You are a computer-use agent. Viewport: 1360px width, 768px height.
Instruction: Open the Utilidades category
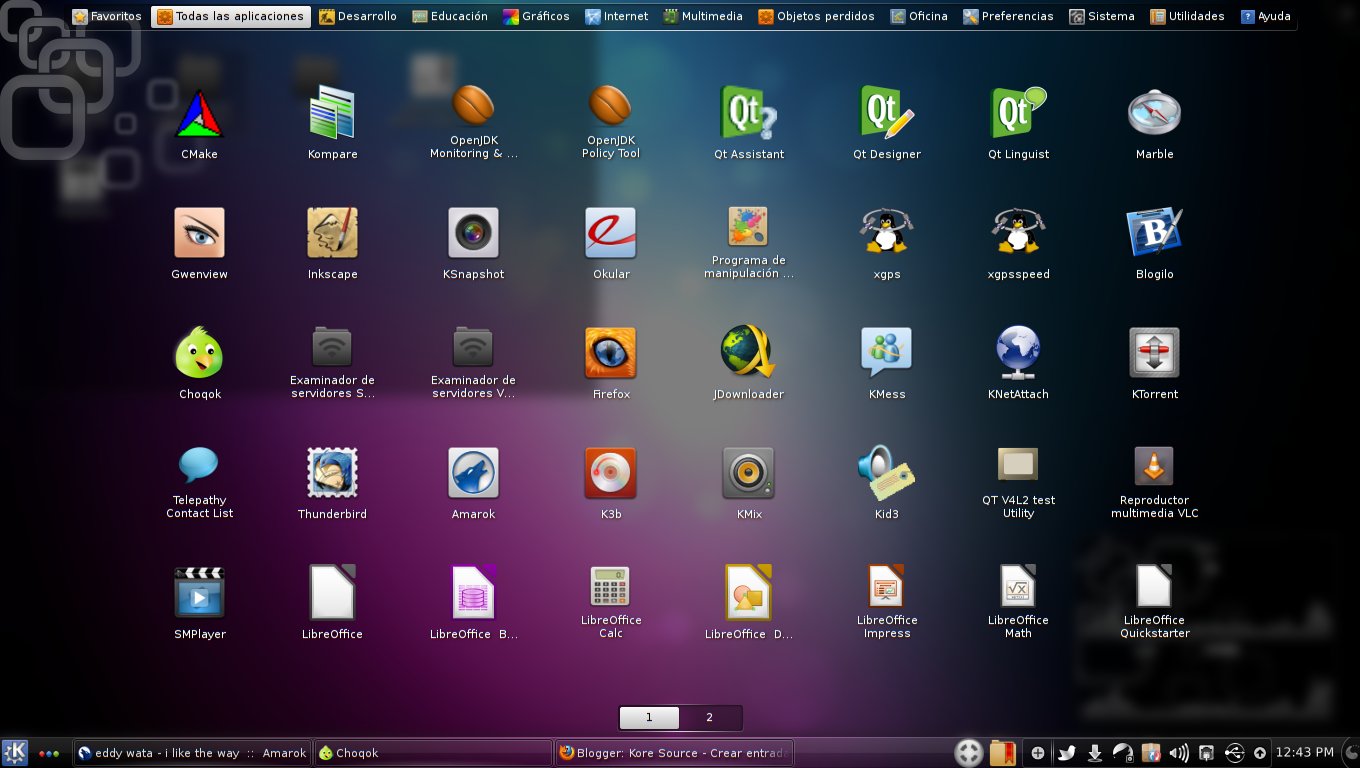[1188, 16]
